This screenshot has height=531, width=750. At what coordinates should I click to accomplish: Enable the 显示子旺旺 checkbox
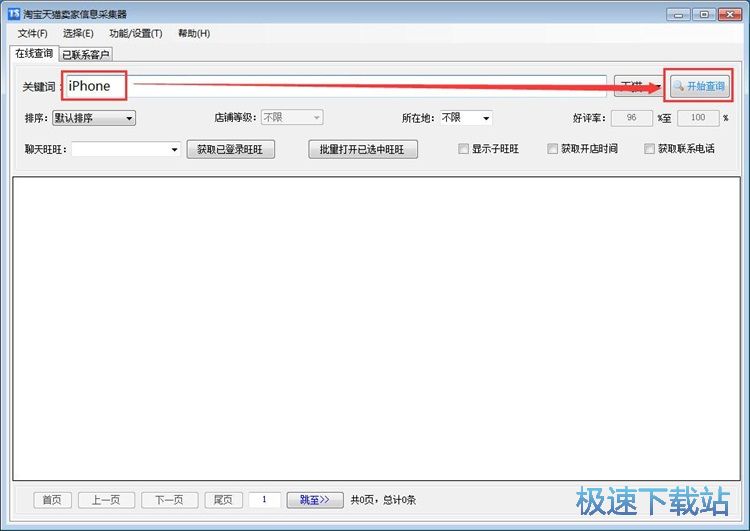pos(463,149)
